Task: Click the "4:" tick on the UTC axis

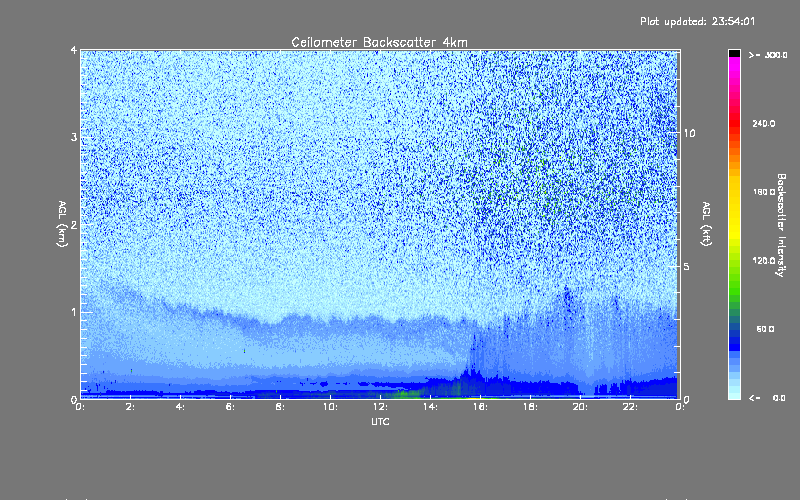Action: pos(180,407)
